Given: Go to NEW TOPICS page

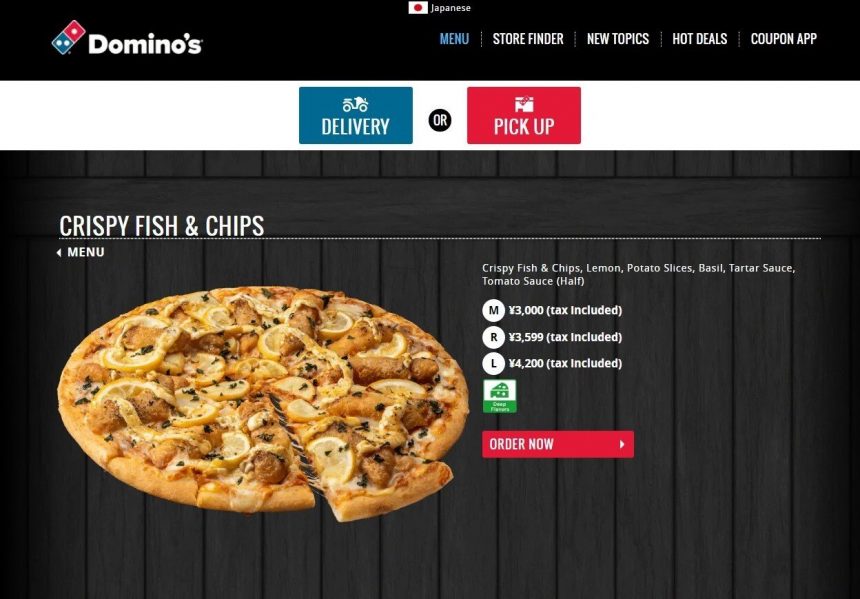Looking at the screenshot, I should click(618, 39).
